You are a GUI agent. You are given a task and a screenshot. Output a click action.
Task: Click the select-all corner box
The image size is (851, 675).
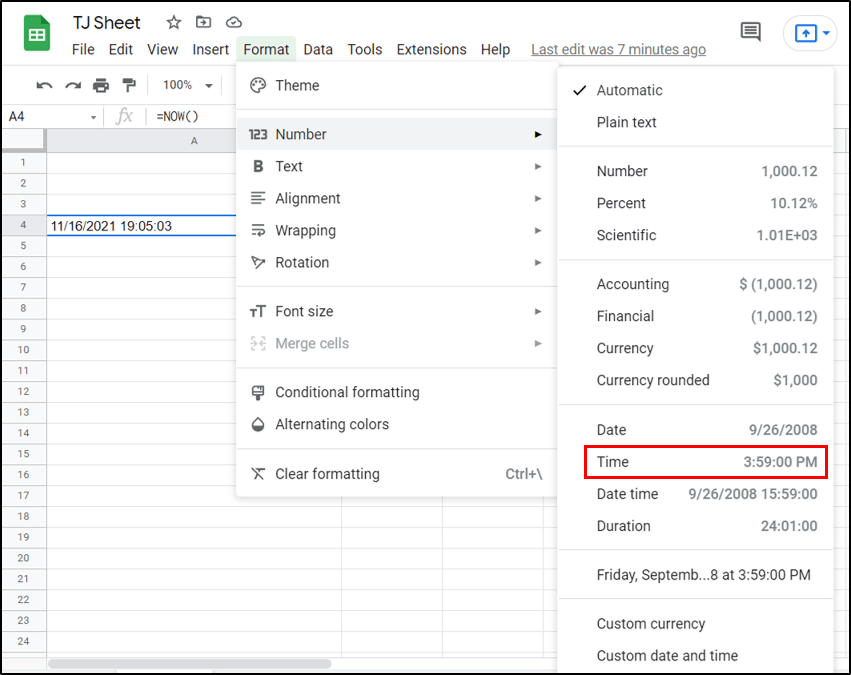pyautogui.click(x=23, y=140)
